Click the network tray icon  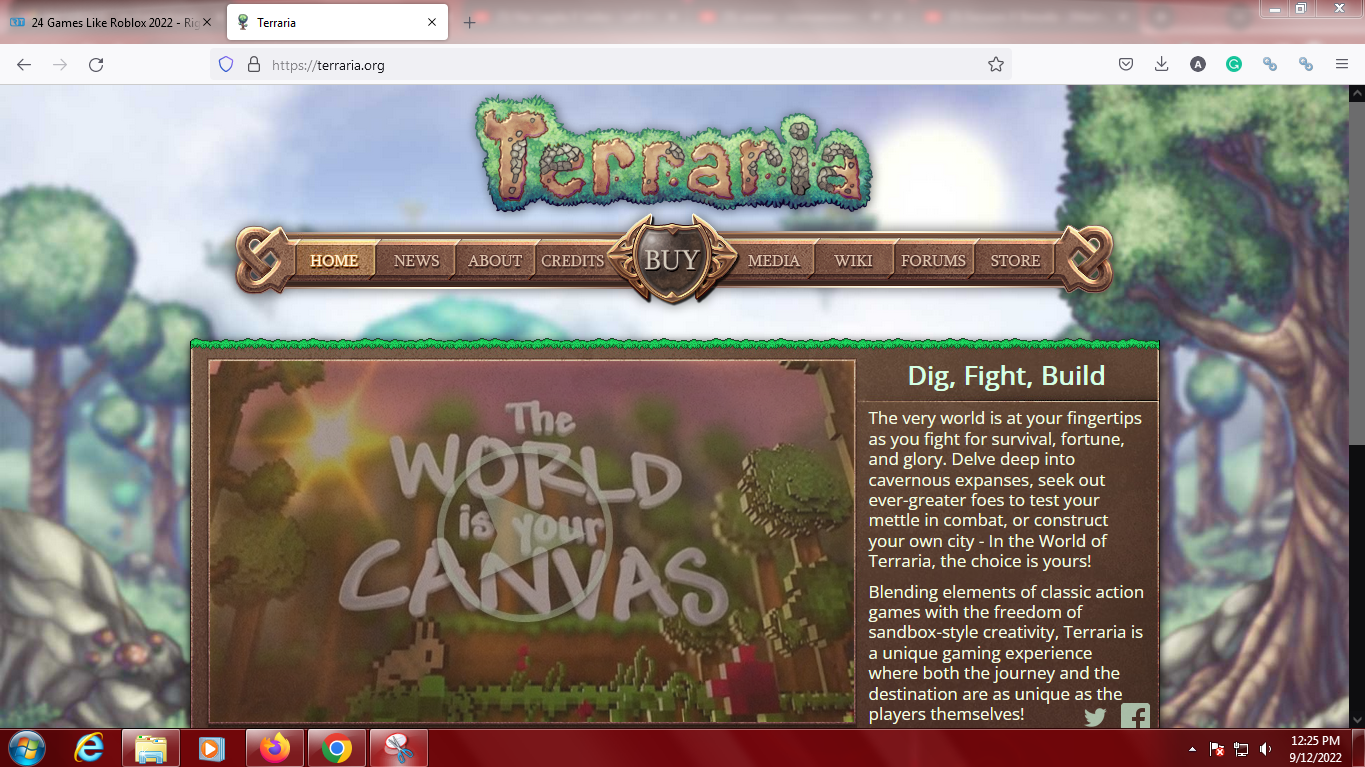(1241, 748)
